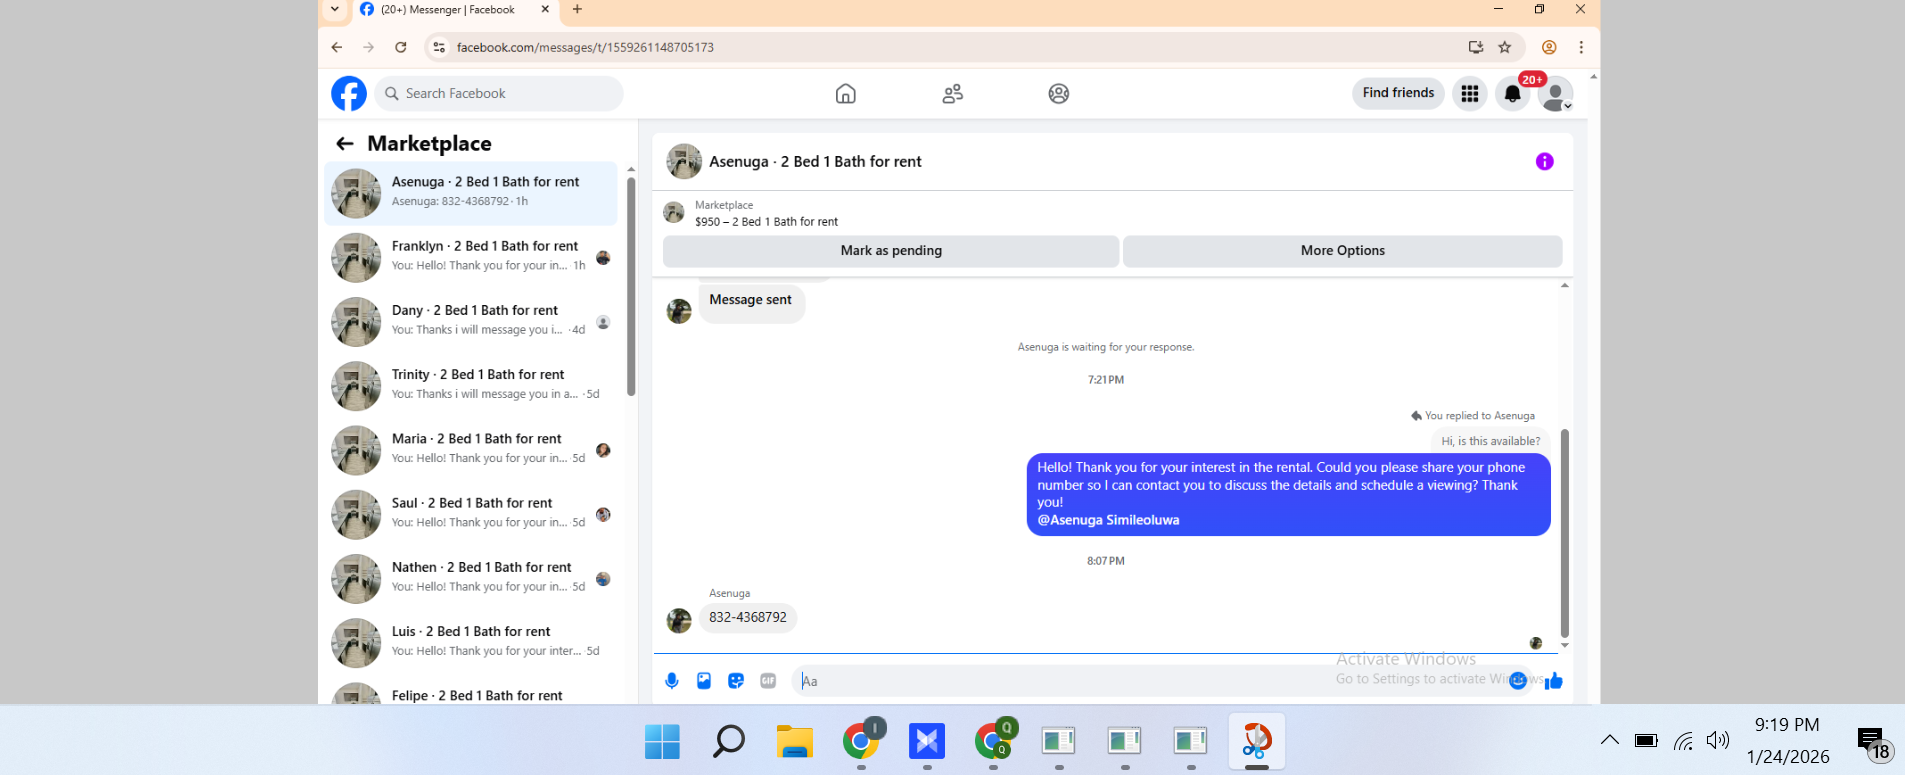1905x775 pixels.
Task: Click the site information icon in address bar
Action: pyautogui.click(x=439, y=47)
